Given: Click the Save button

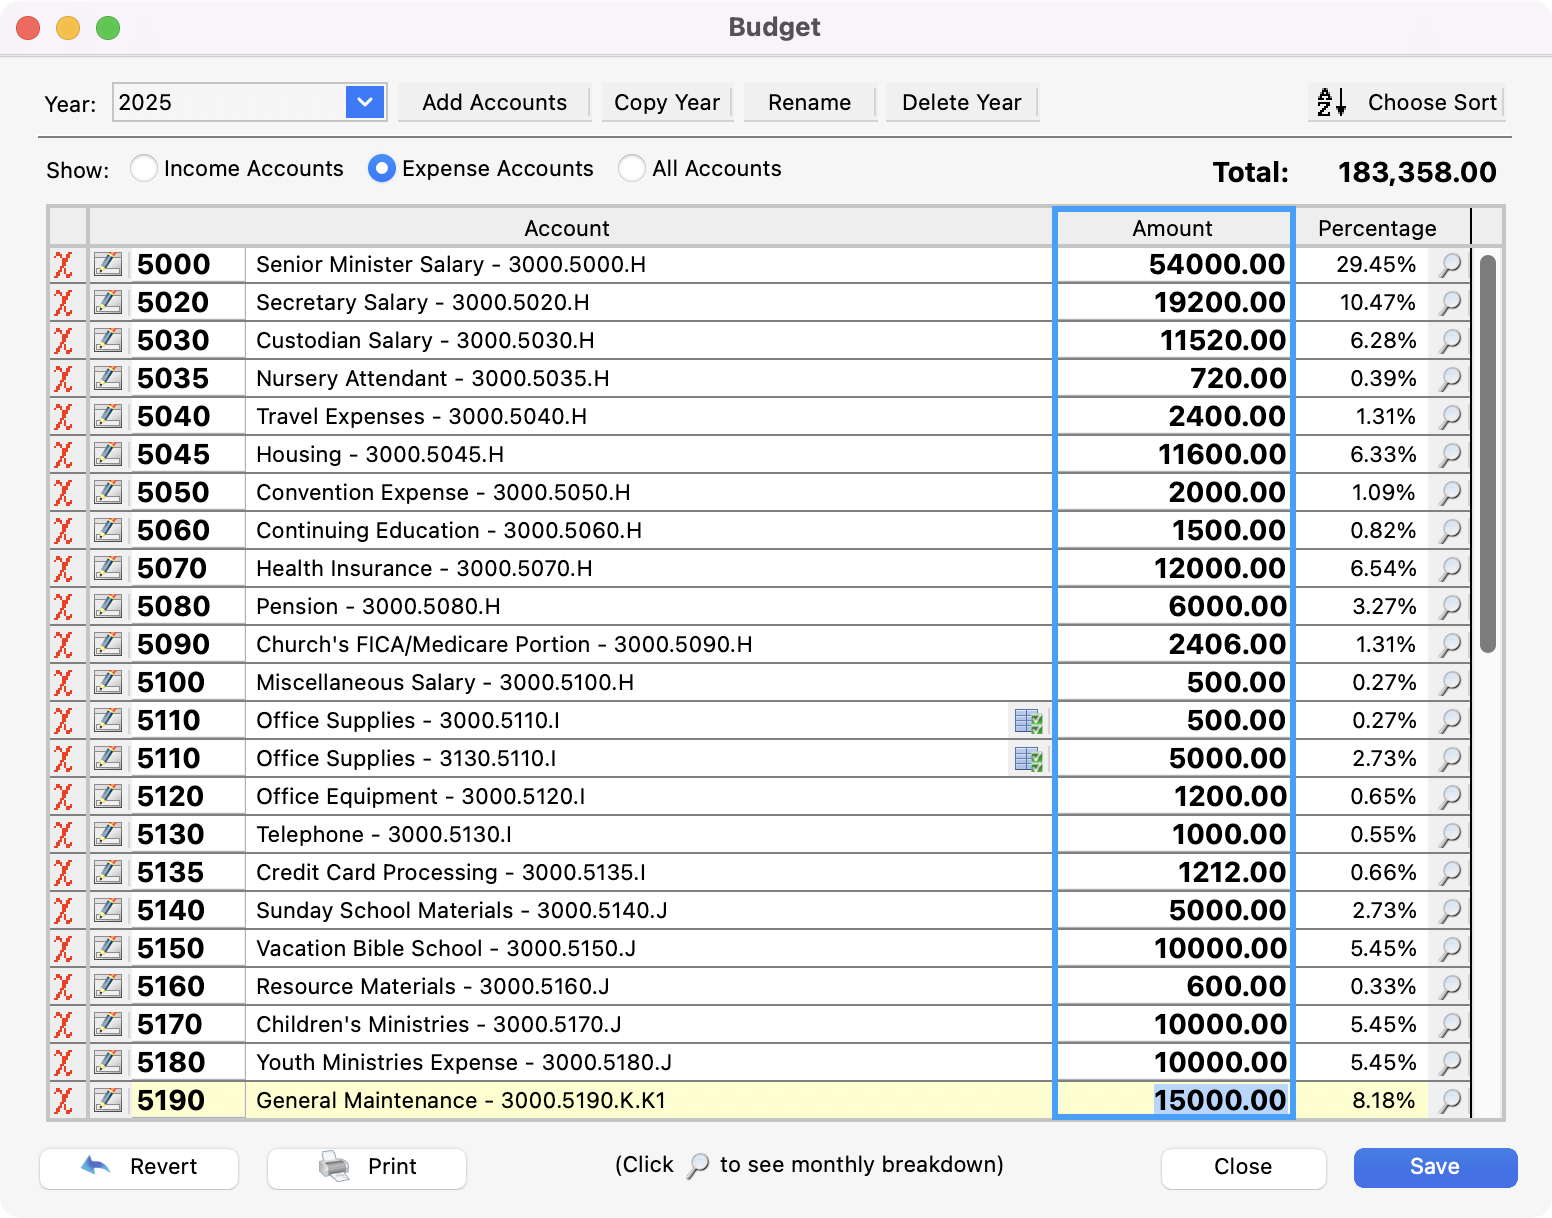Looking at the screenshot, I should coord(1434,1167).
